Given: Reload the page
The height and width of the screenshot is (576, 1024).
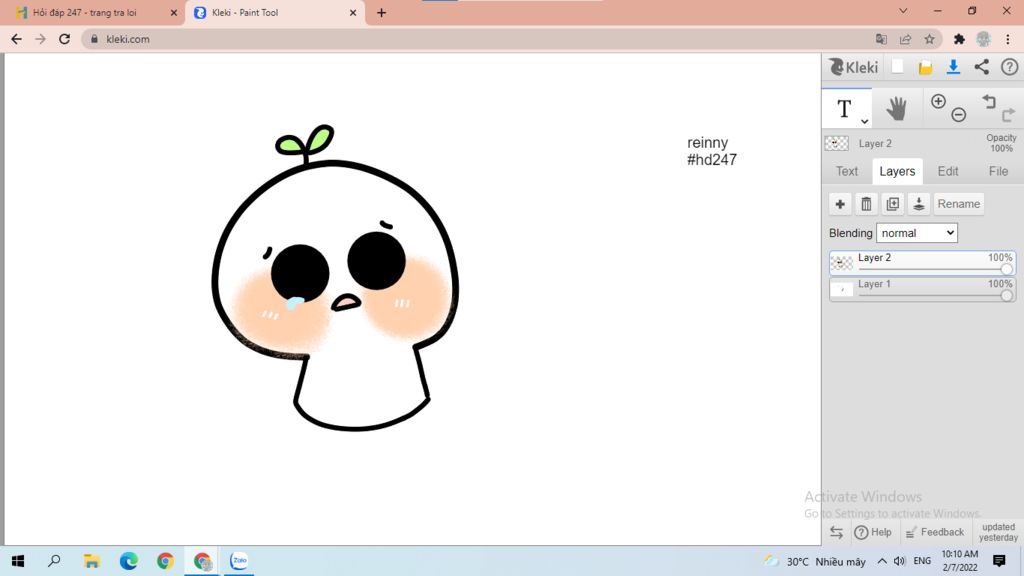Looking at the screenshot, I should click(64, 39).
